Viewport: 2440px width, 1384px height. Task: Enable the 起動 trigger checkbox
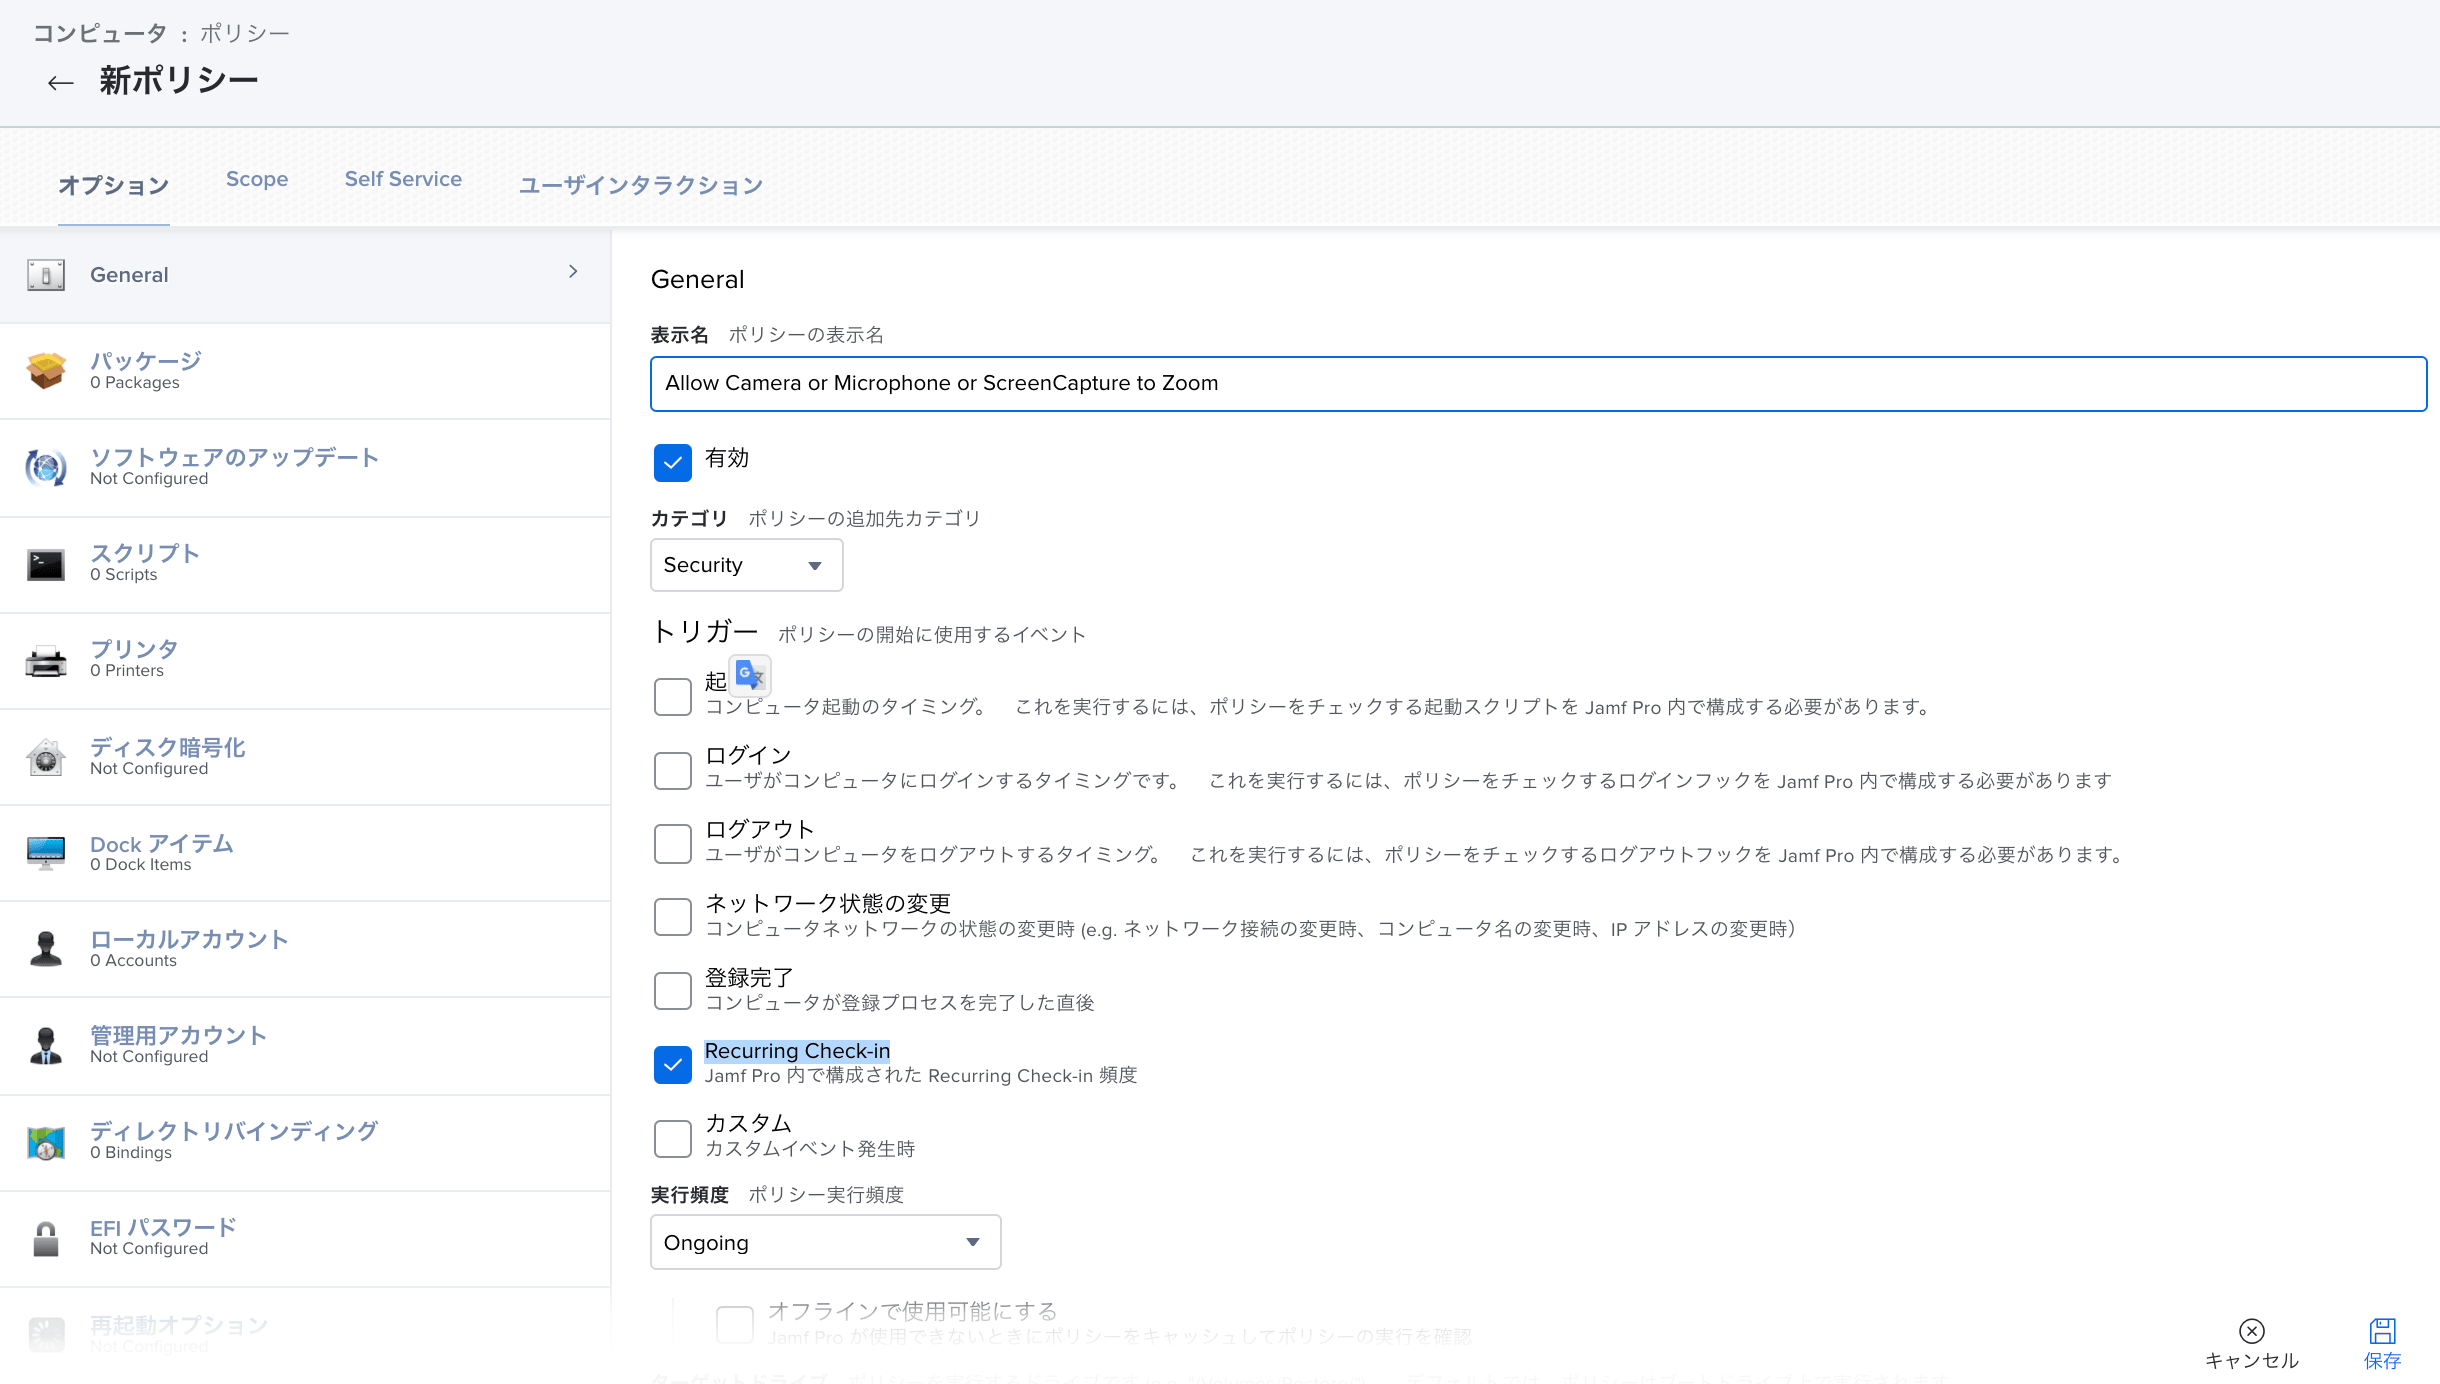coord(673,696)
